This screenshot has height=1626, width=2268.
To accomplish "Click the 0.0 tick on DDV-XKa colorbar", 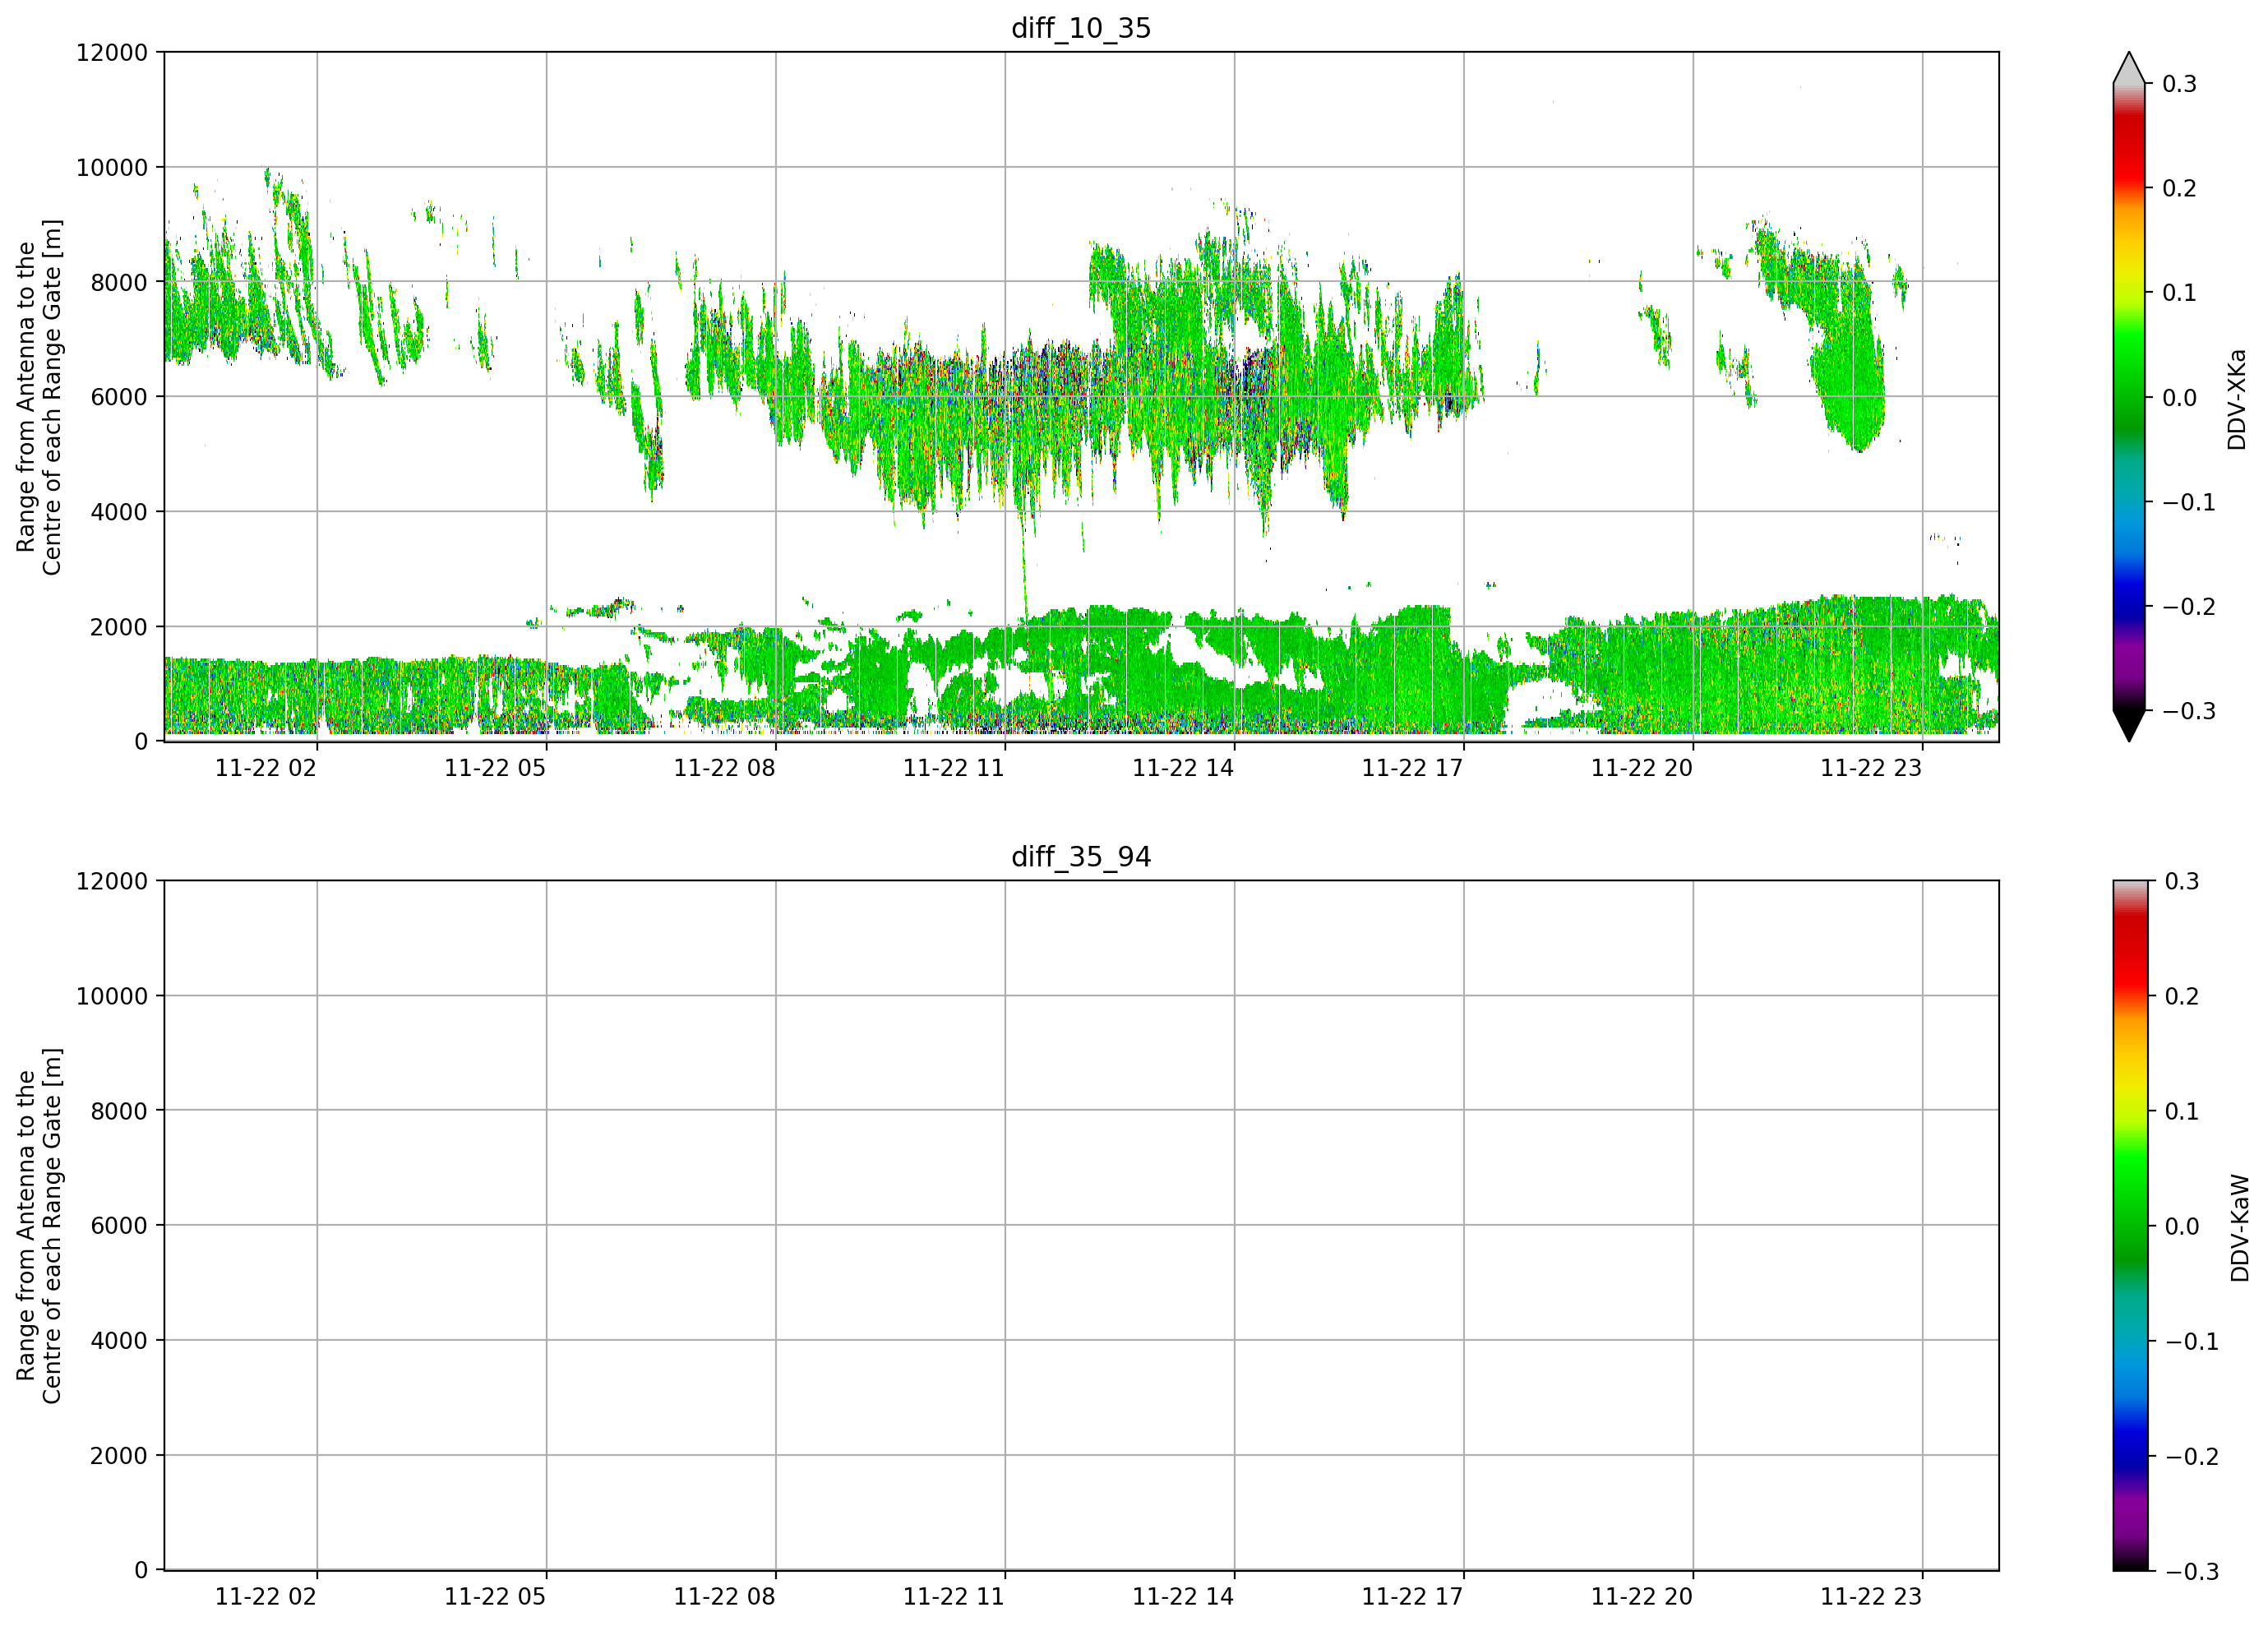I will 2179,398.
